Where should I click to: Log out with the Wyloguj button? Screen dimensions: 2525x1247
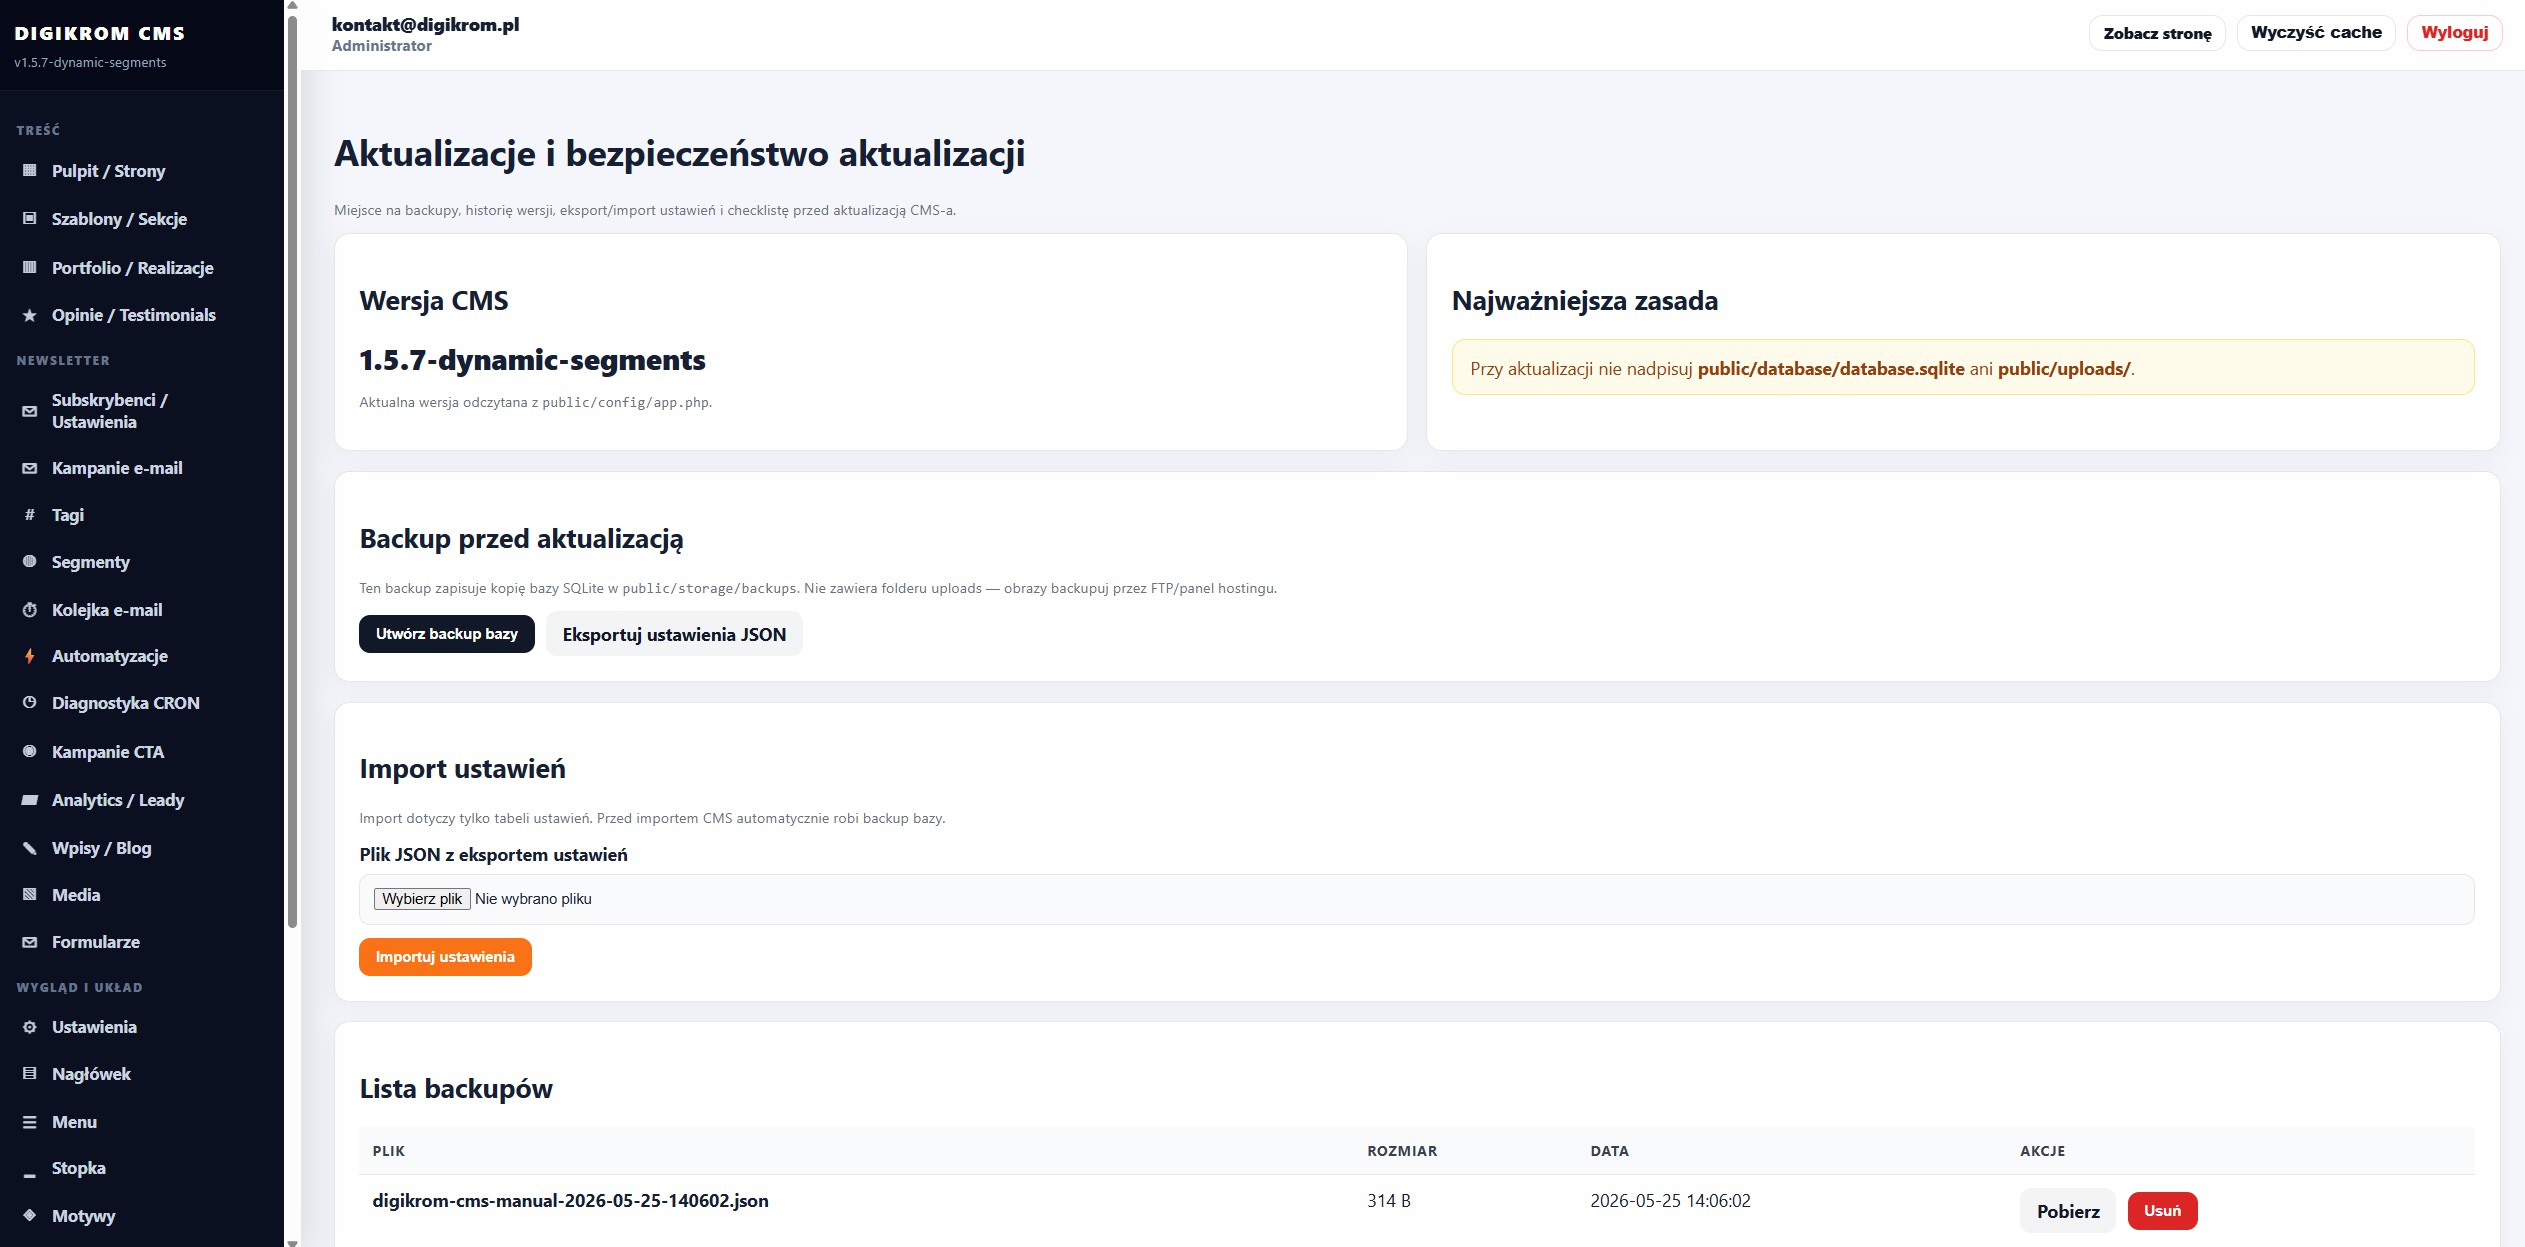[2454, 33]
